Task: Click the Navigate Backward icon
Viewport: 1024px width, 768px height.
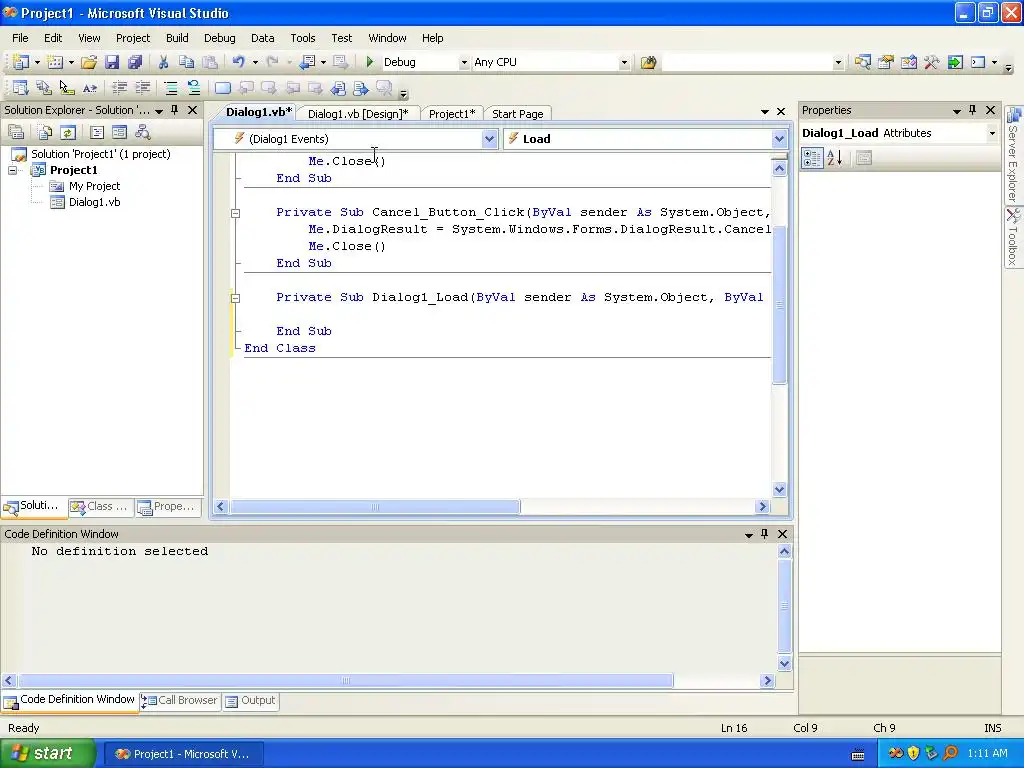Action: click(307, 62)
